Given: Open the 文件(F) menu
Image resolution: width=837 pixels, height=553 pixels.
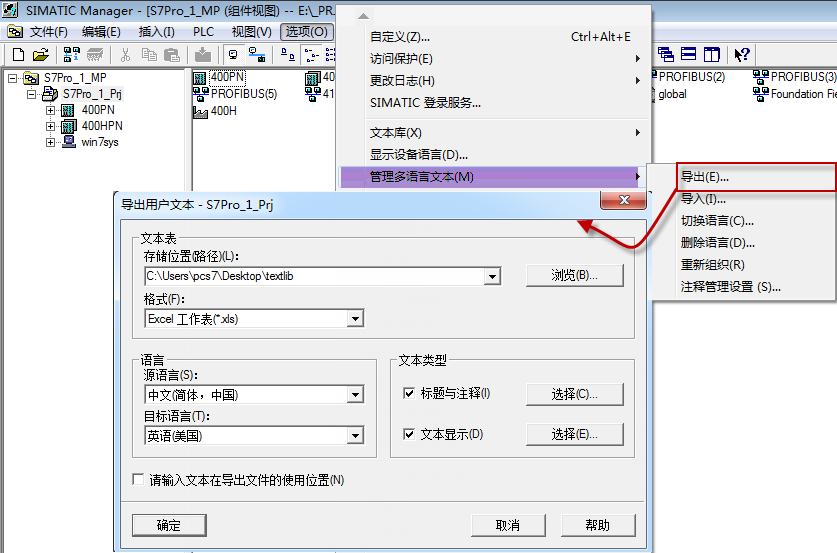Looking at the screenshot, I should 49,32.
